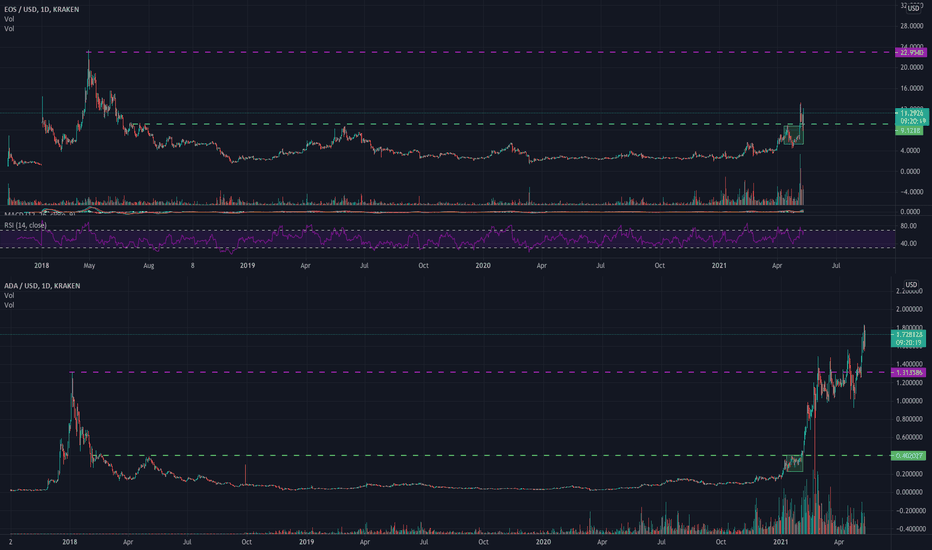
Task: Click the 2021 label on the ADA time axis
Action: [780, 542]
